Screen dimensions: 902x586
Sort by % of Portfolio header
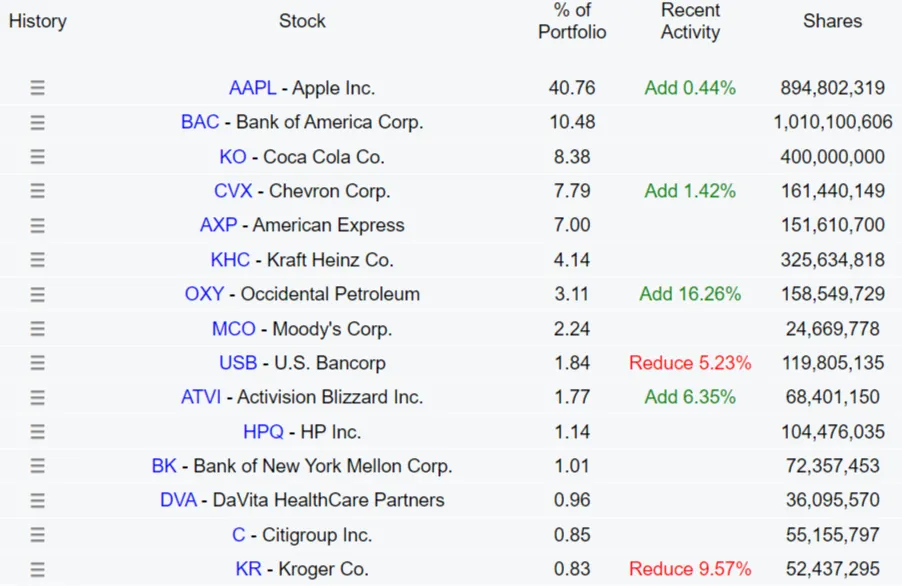pos(572,21)
